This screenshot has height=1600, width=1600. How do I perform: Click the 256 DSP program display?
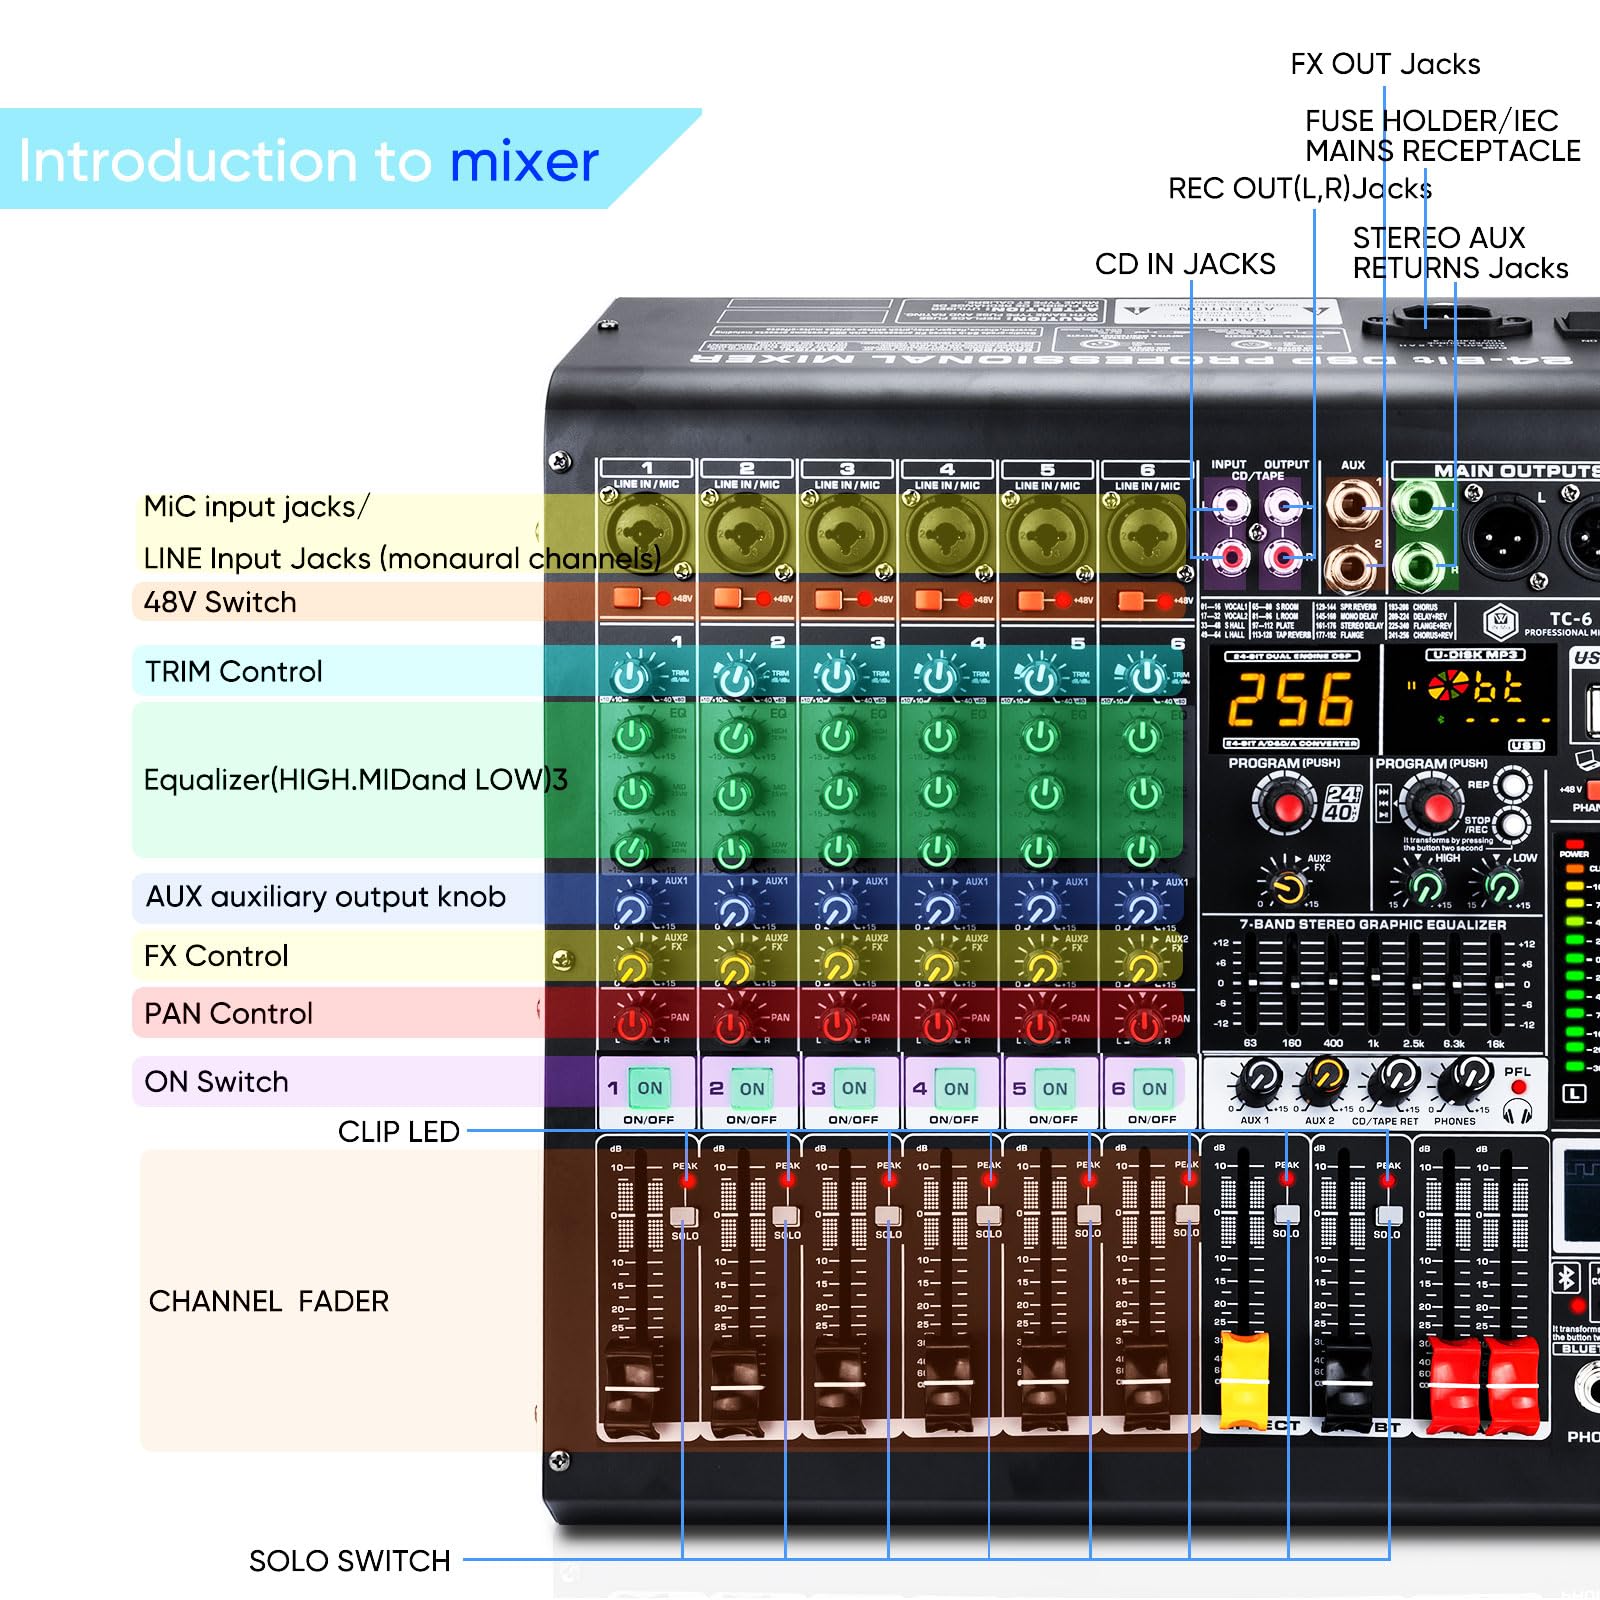pyautogui.click(x=1291, y=699)
